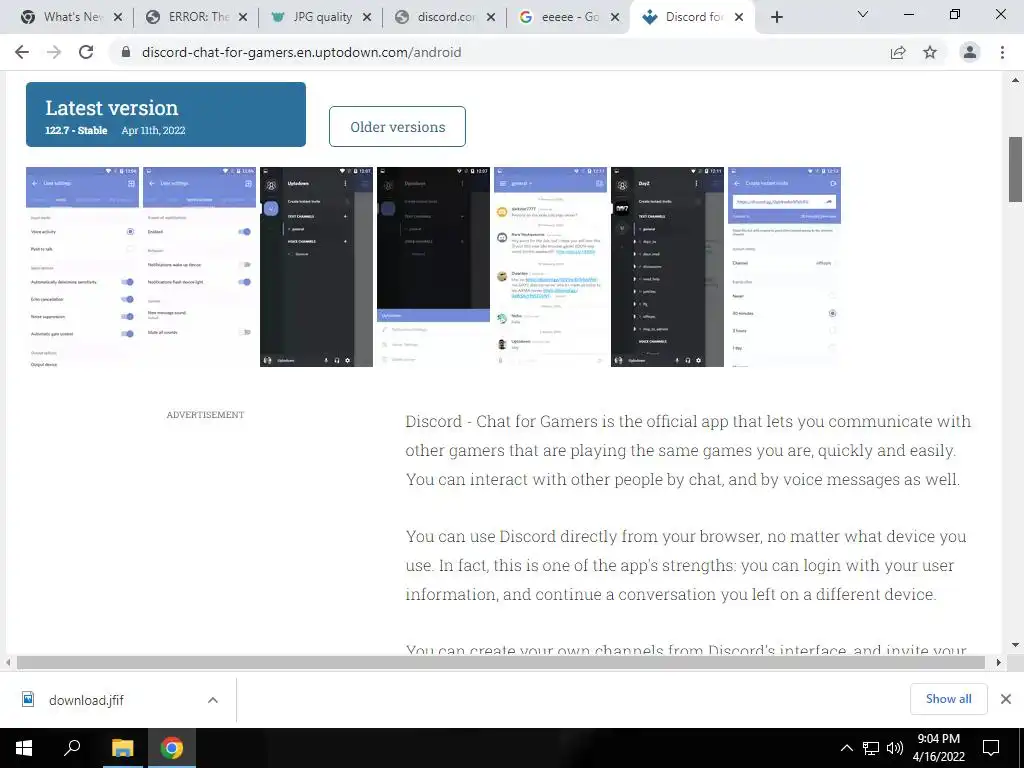
Task: Switch to the What's New tab
Action: 64,17
